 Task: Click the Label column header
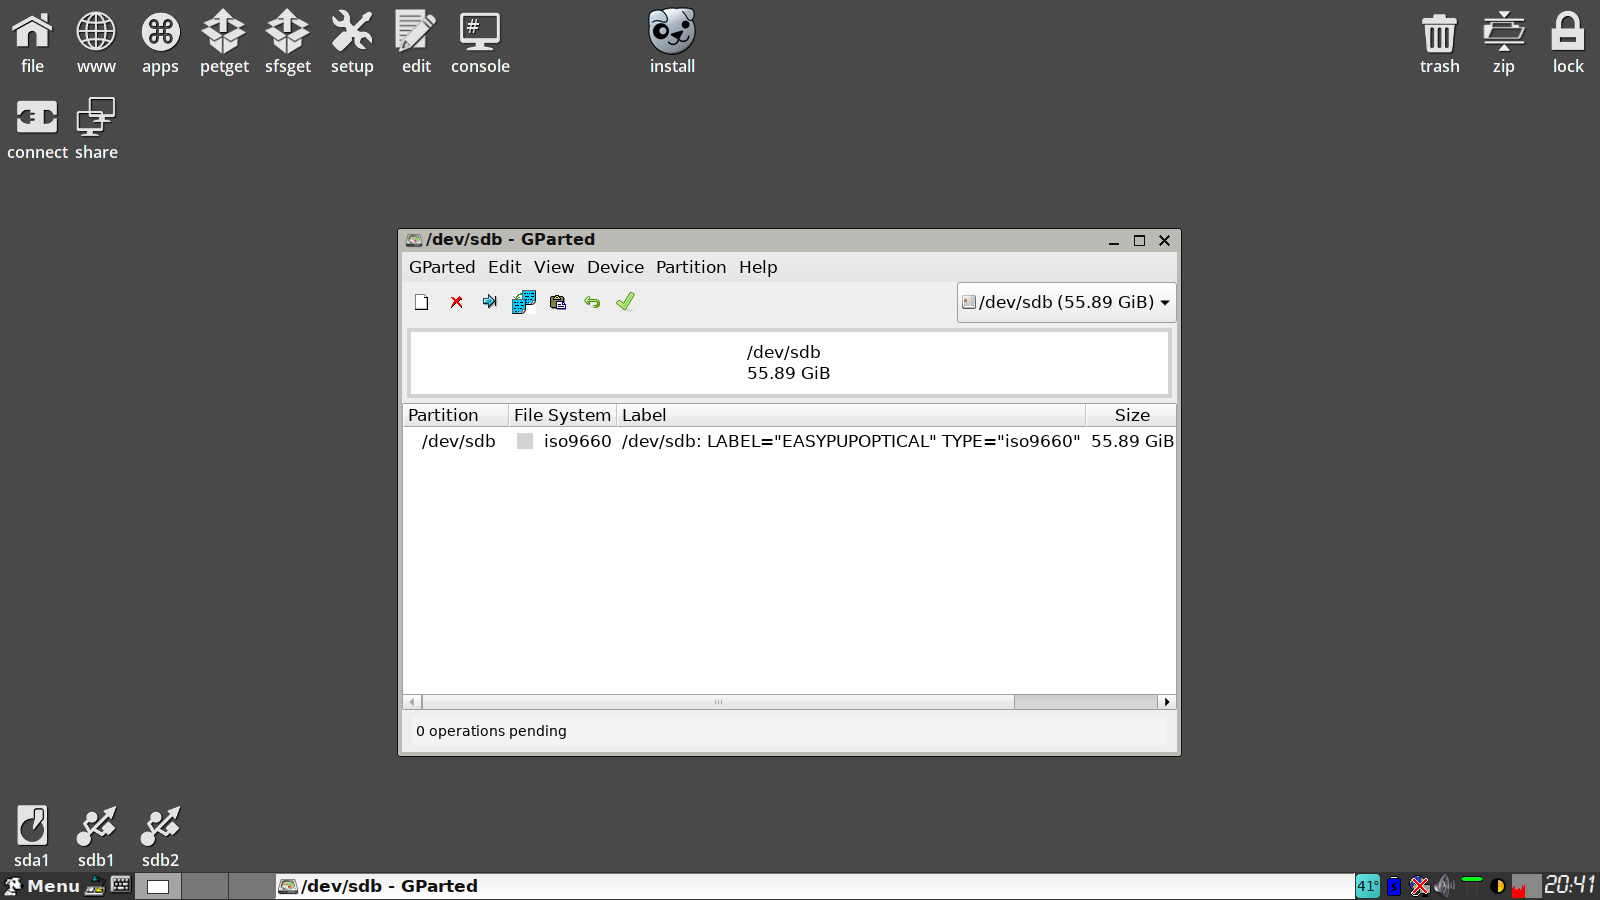pos(851,415)
